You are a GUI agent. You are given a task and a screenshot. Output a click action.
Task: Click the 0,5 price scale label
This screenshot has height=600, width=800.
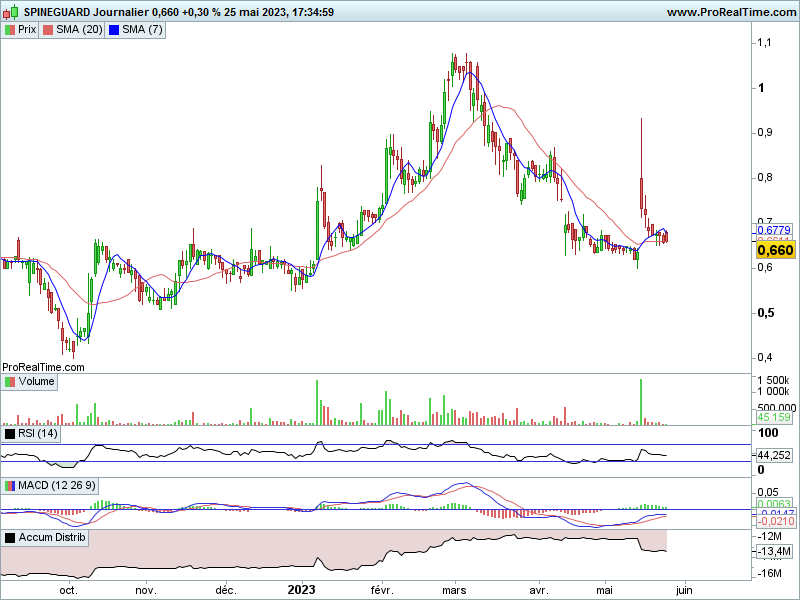click(x=765, y=312)
